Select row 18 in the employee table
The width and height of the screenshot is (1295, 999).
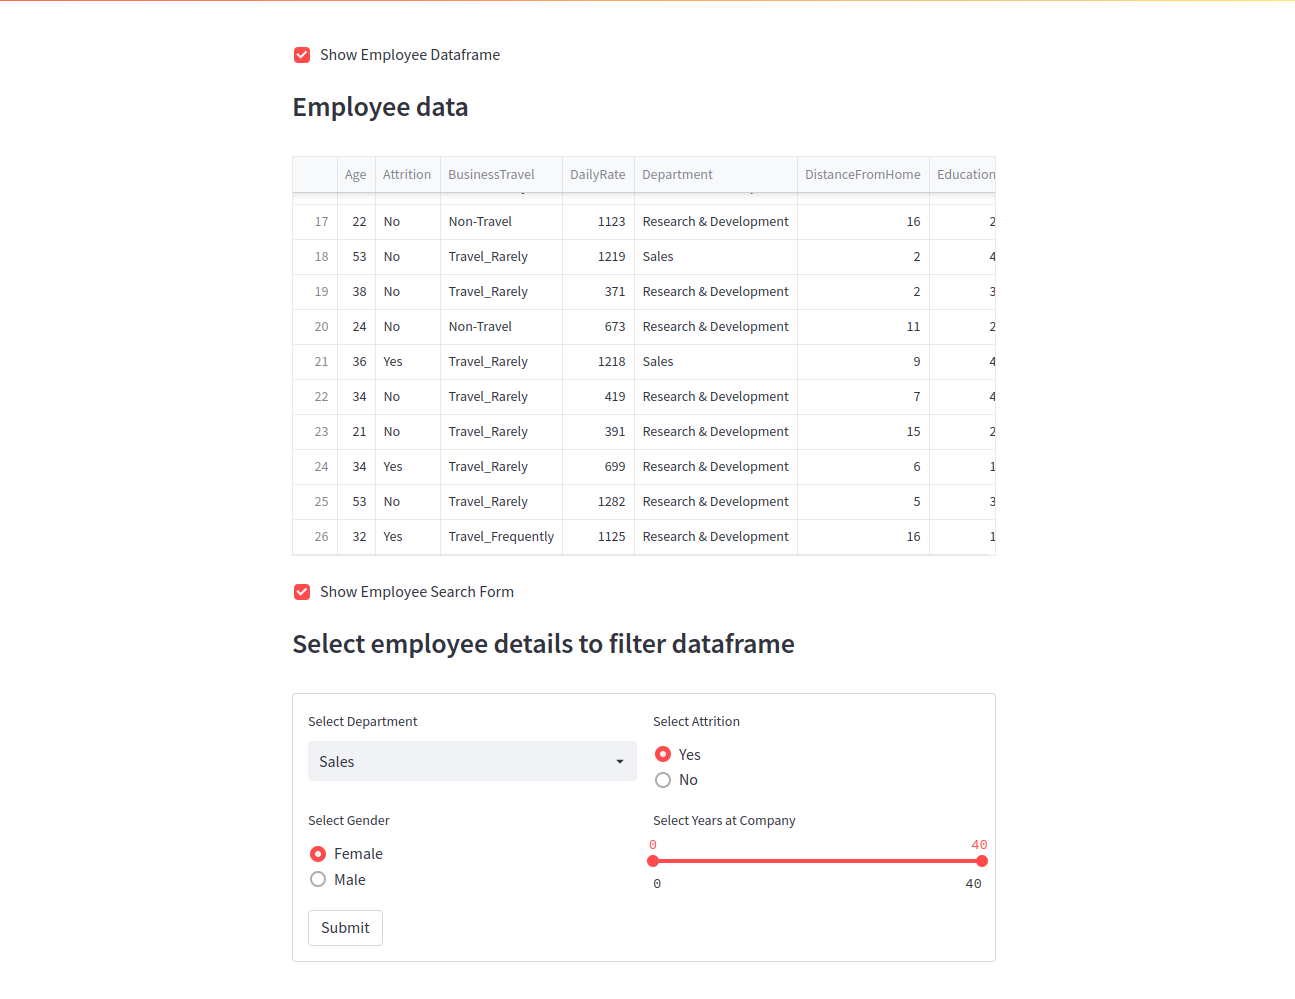[x=321, y=256]
